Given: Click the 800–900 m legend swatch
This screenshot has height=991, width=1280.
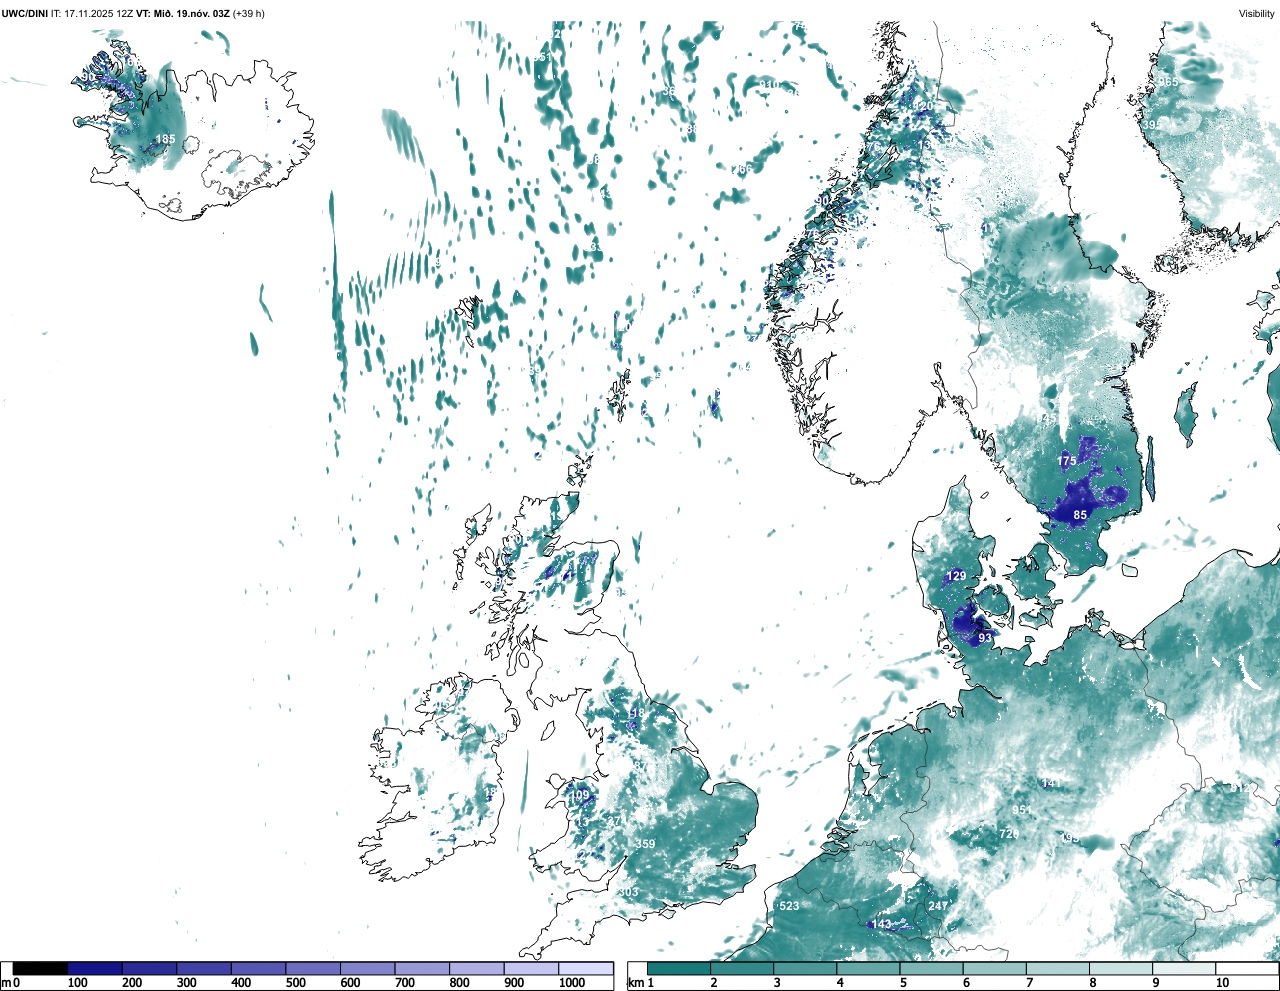Looking at the screenshot, I should tap(477, 969).
